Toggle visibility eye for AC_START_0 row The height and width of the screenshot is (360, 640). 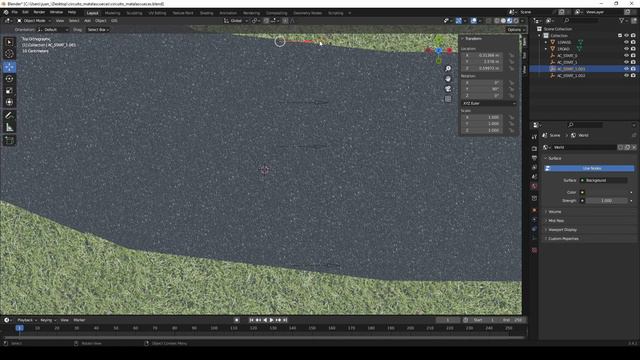point(627,56)
